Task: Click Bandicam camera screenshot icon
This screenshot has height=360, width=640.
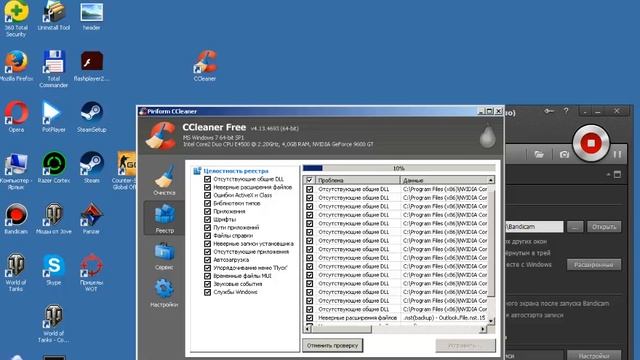Action: [564, 154]
